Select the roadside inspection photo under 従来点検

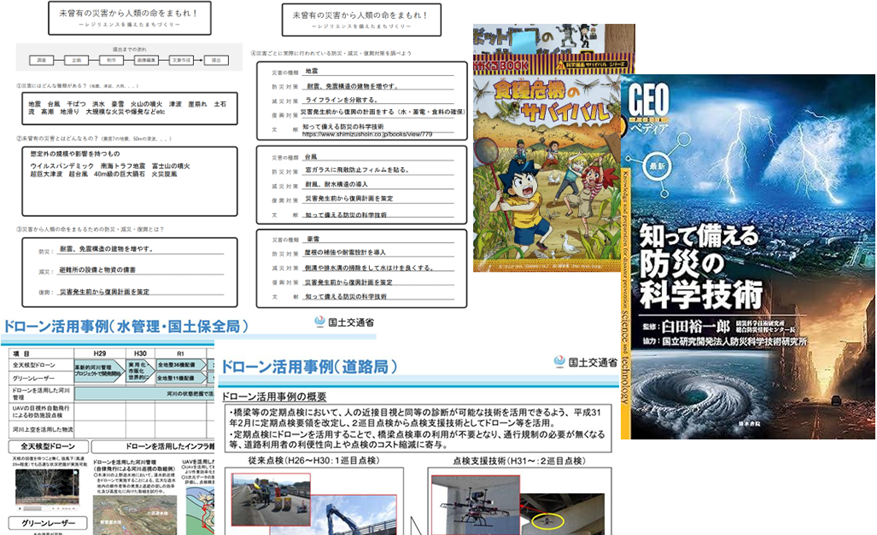tap(271, 499)
